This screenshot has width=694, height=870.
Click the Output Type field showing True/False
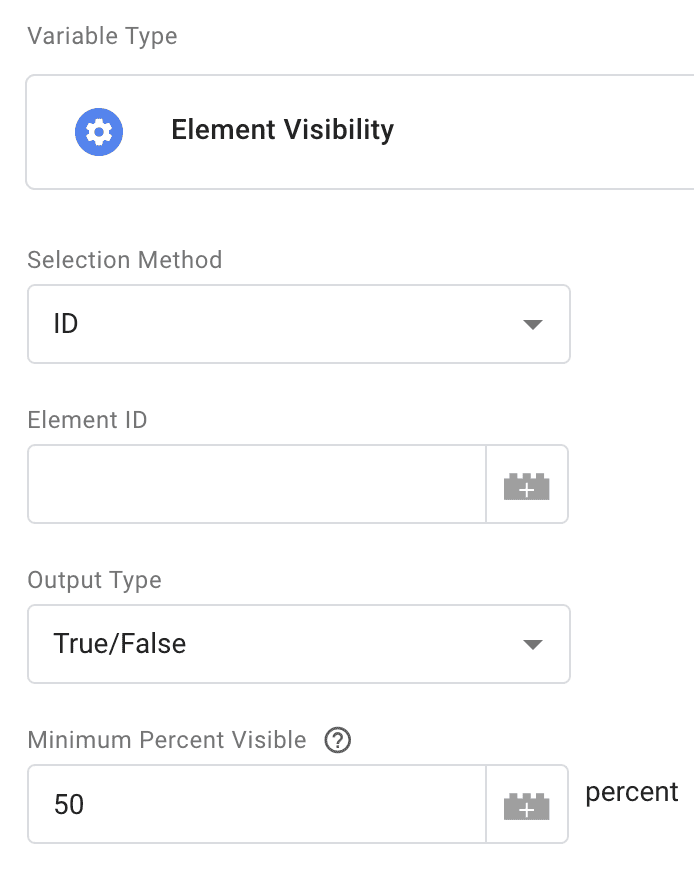(x=298, y=644)
